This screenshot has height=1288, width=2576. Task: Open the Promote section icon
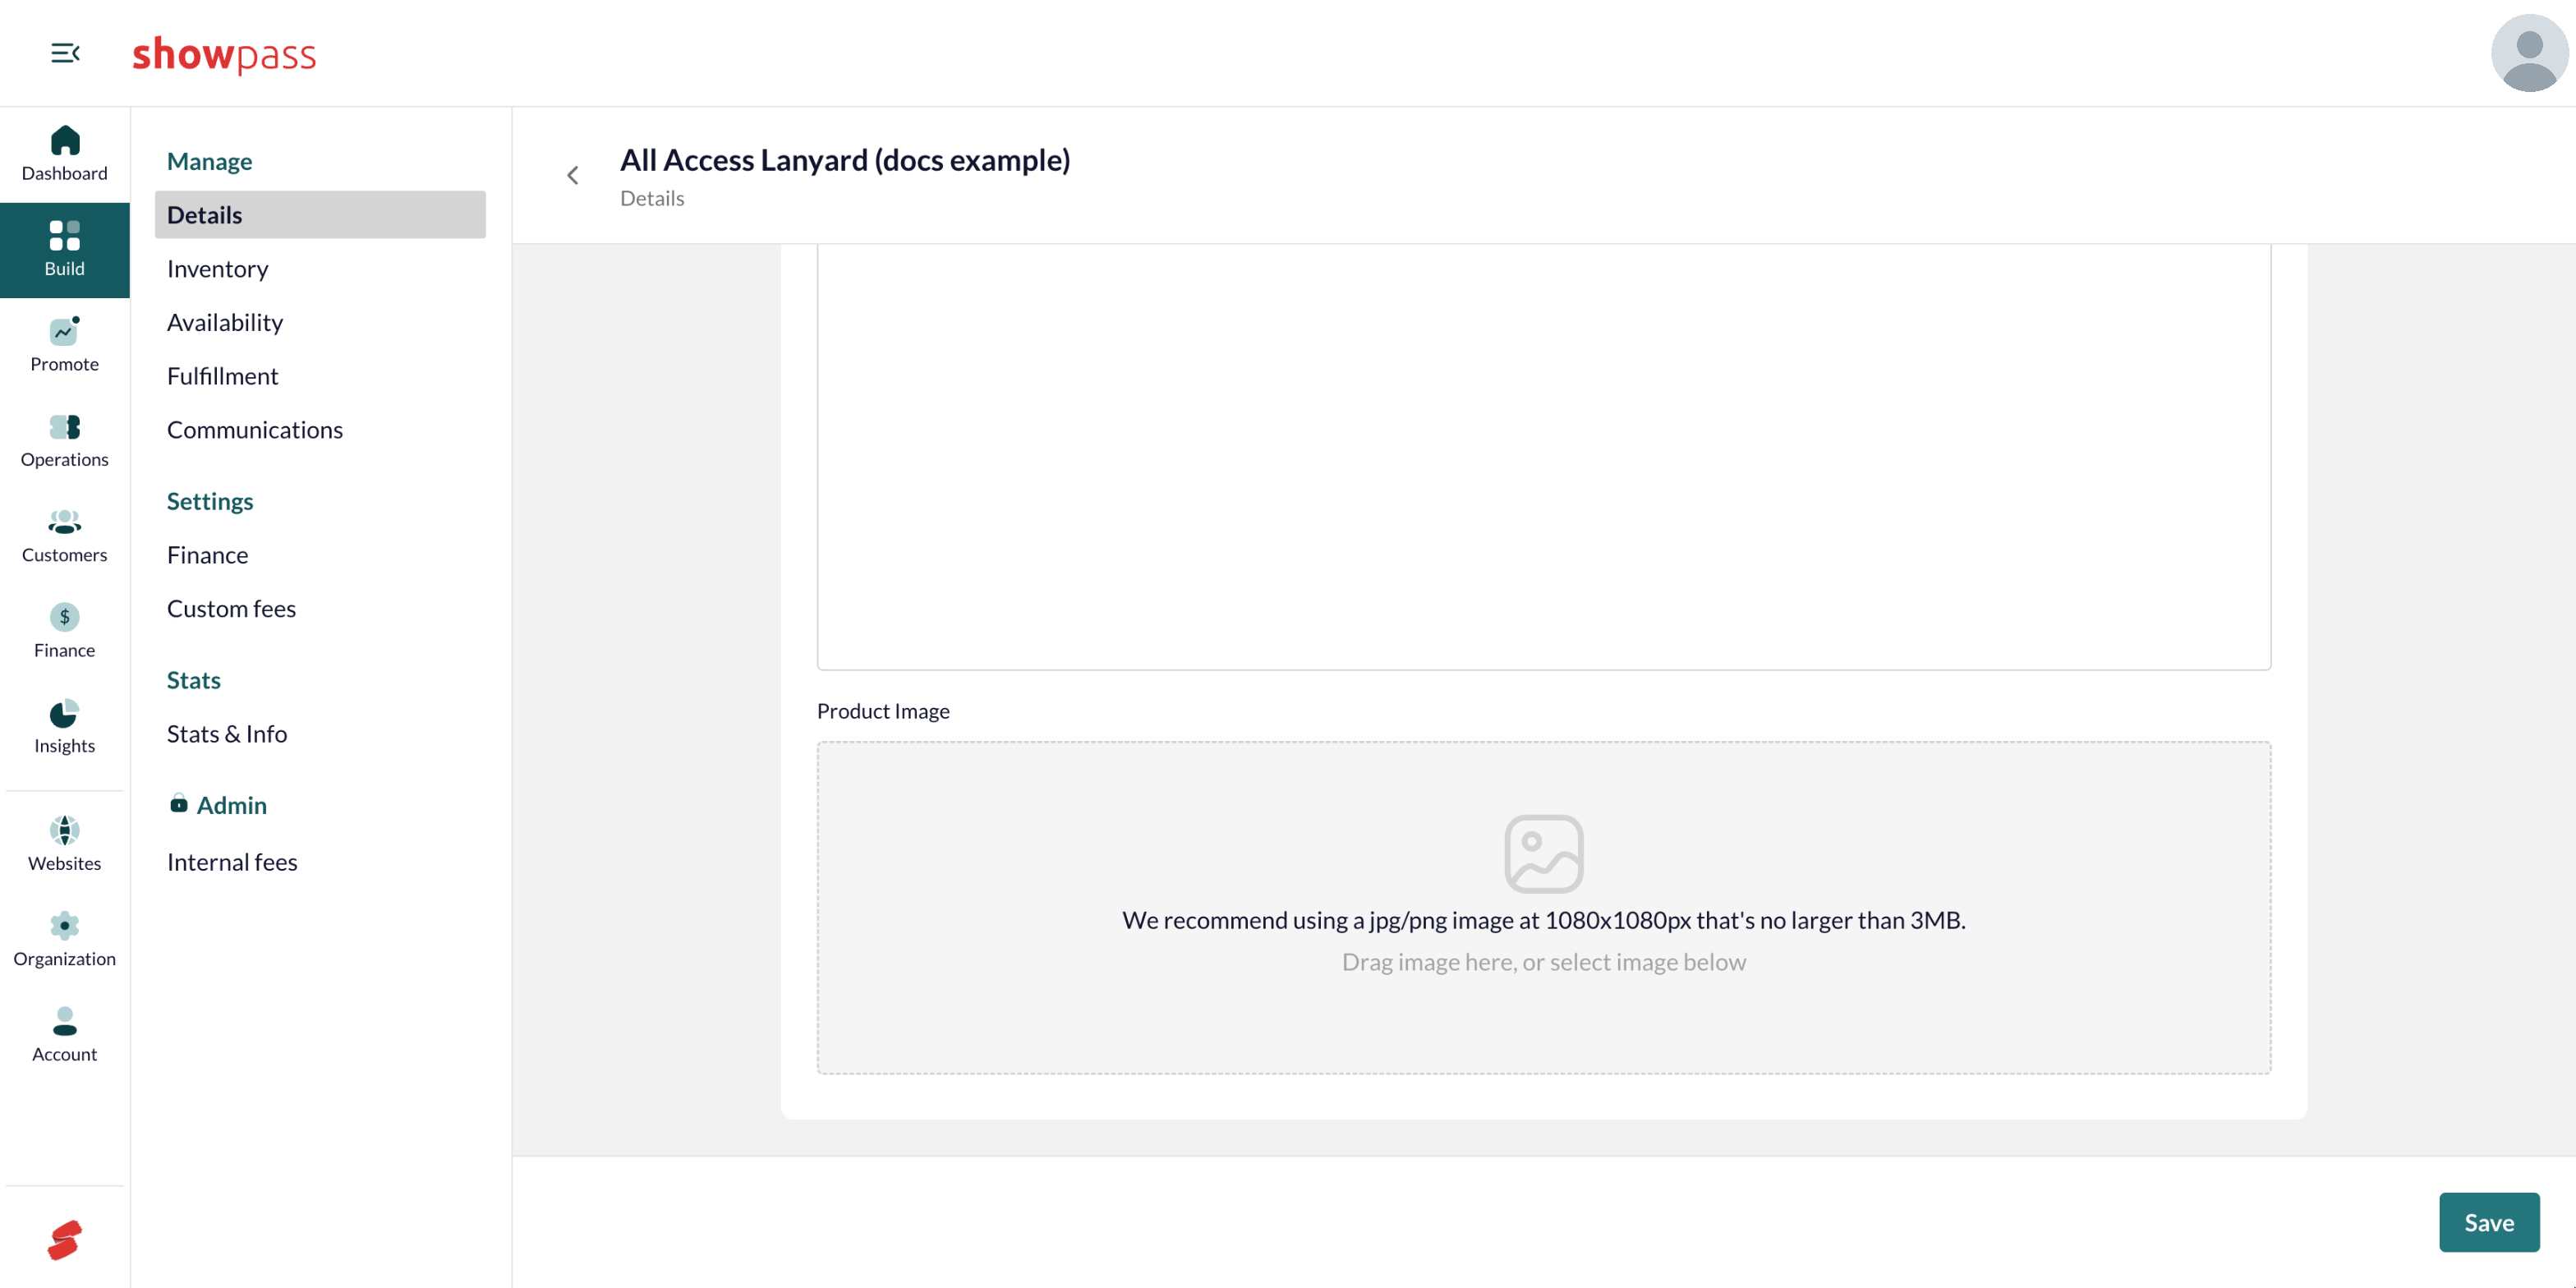pos(65,330)
